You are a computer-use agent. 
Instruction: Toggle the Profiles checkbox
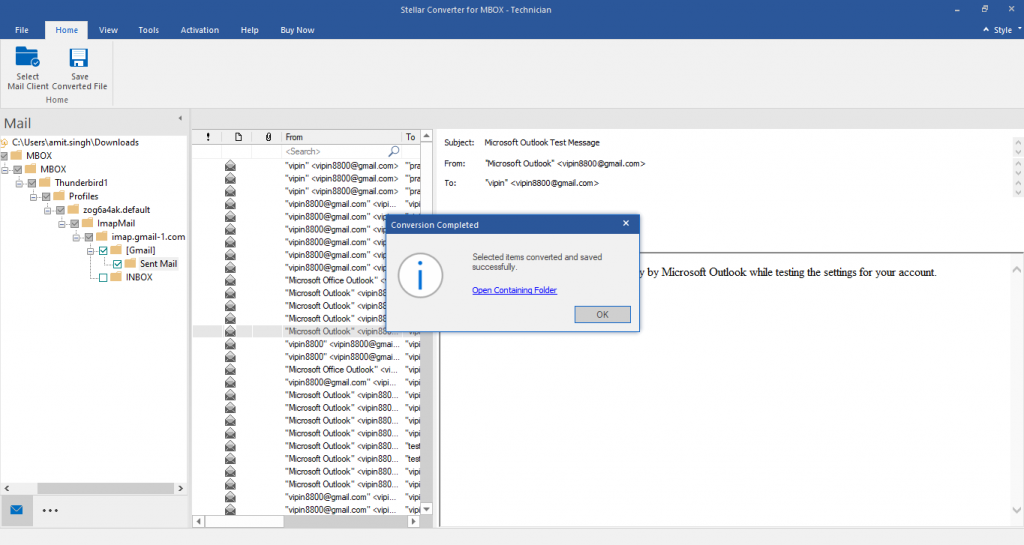tap(46, 196)
